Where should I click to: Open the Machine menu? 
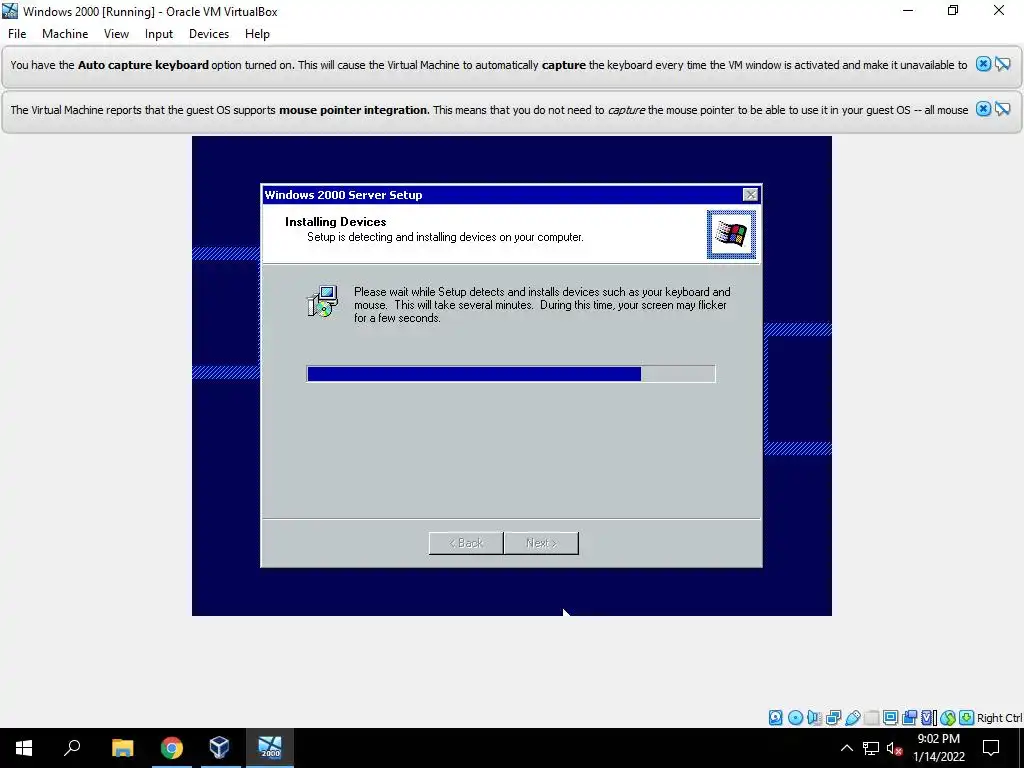point(65,34)
